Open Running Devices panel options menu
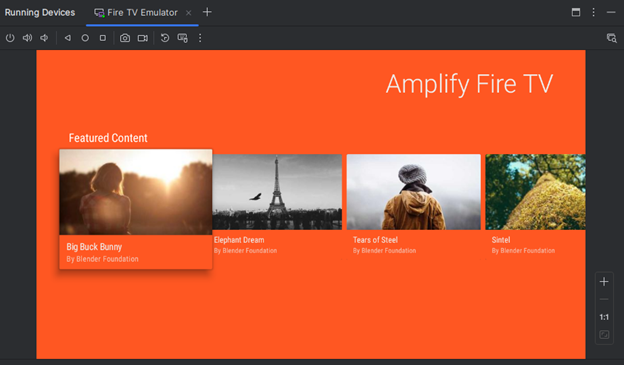This screenshot has width=624, height=365. pyautogui.click(x=593, y=12)
